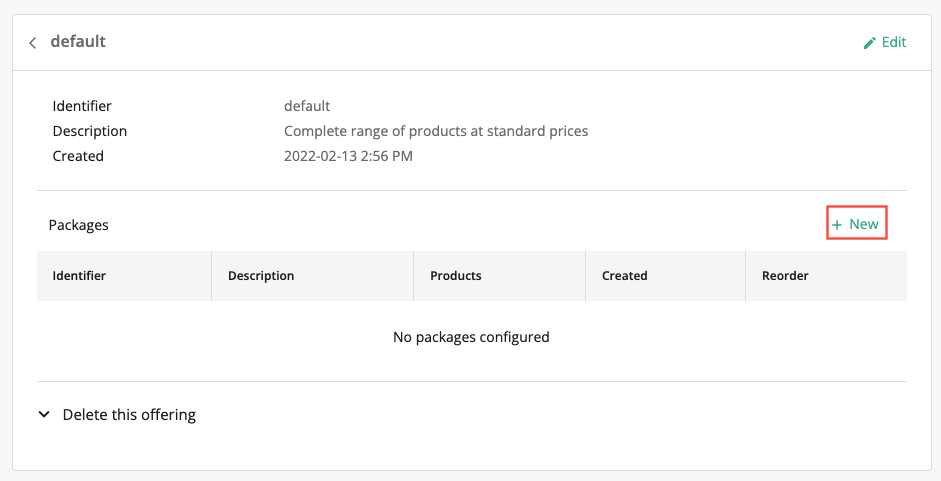This screenshot has width=941, height=481.
Task: Click the Created column header
Action: (624, 276)
